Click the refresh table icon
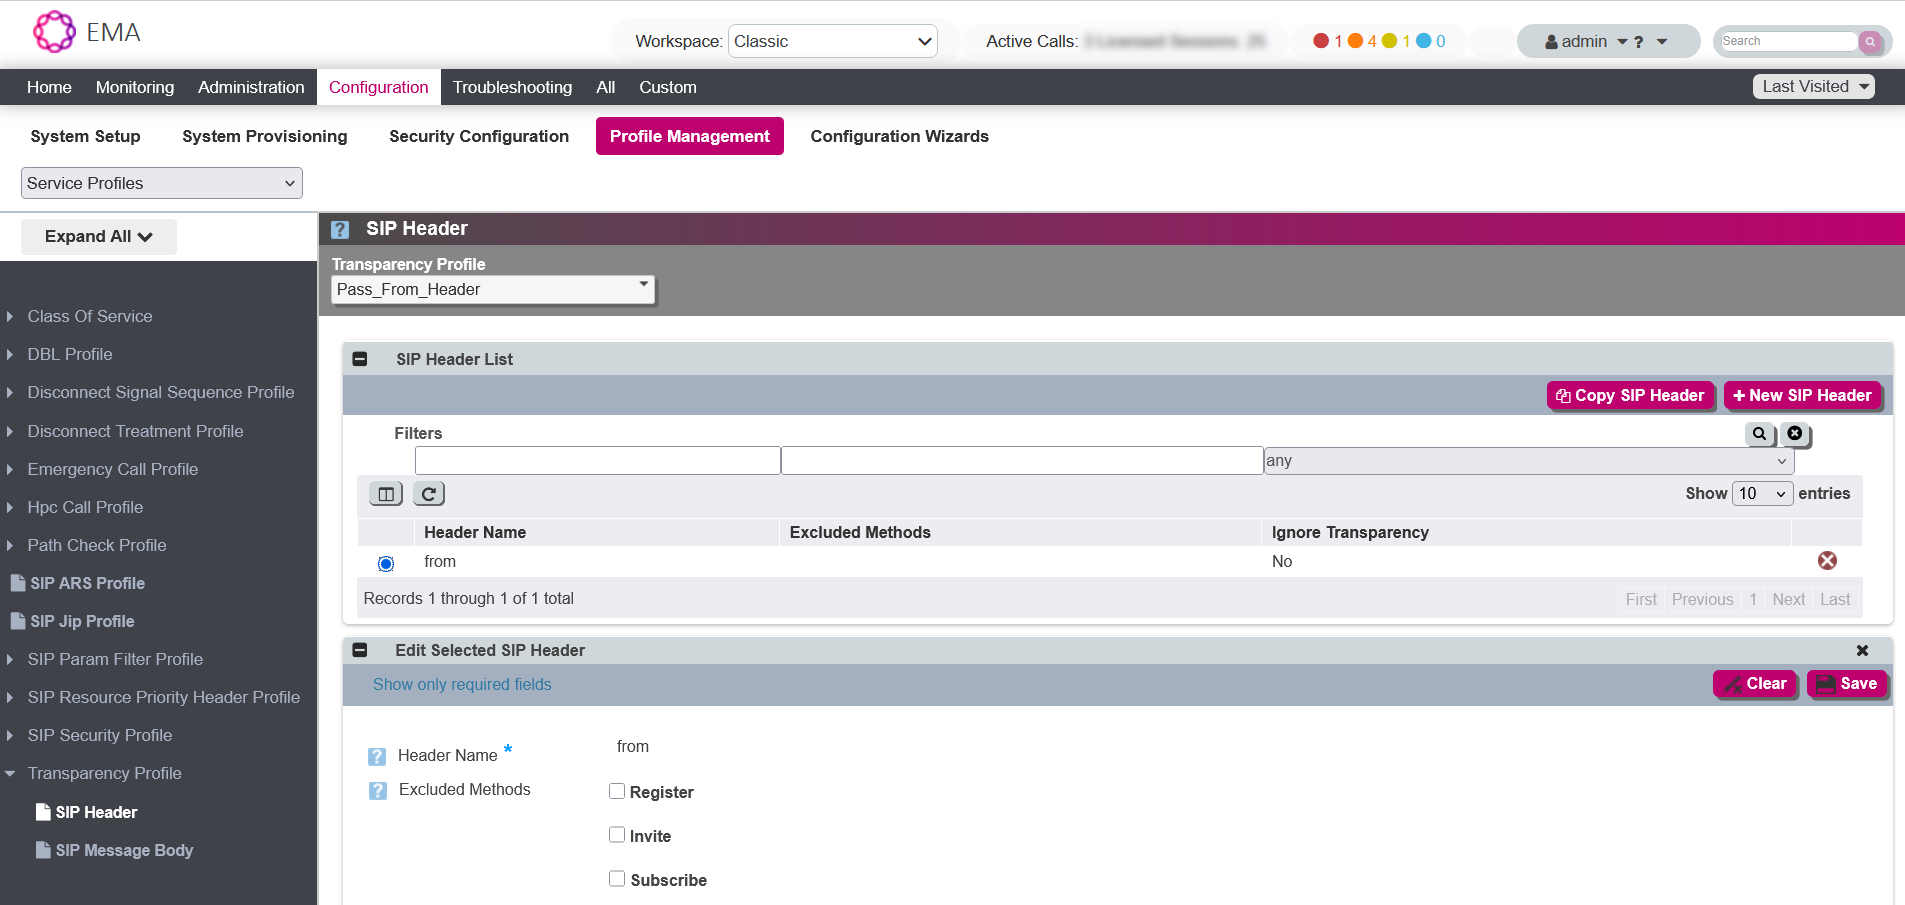The width and height of the screenshot is (1905, 905). pyautogui.click(x=428, y=494)
